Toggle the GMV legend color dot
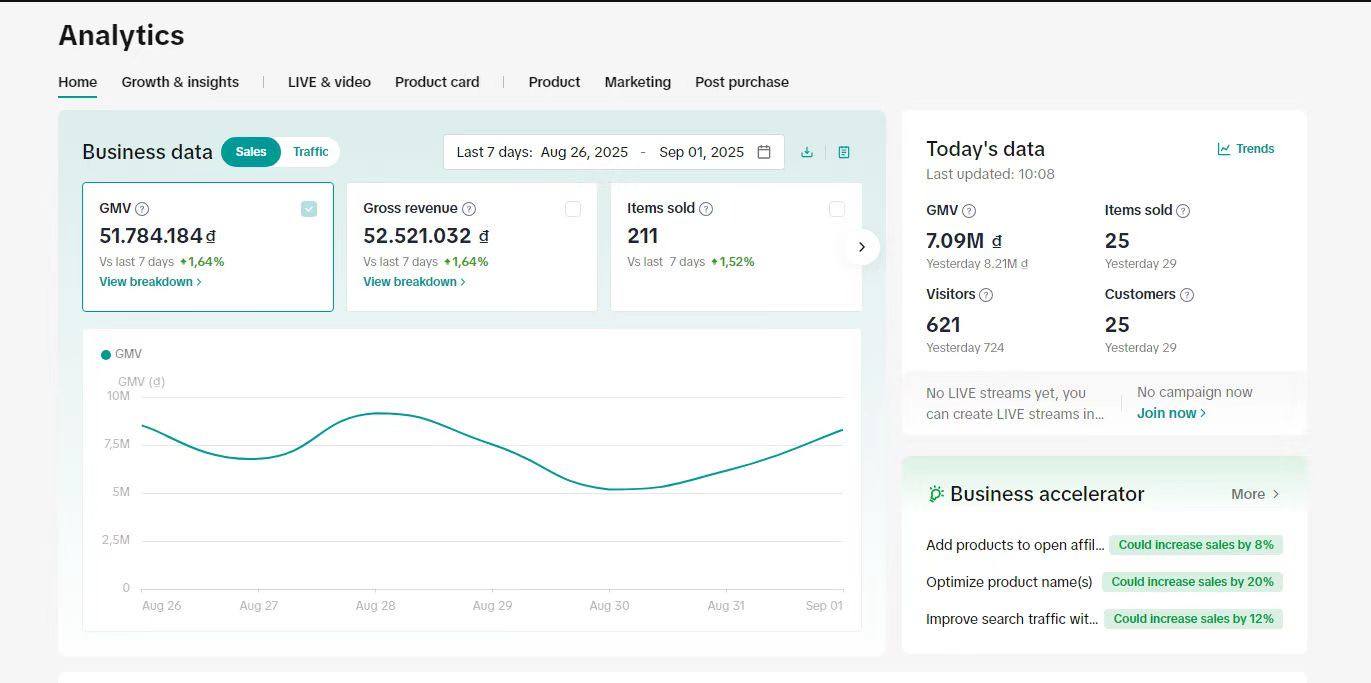The image size is (1371, 683). pyautogui.click(x=106, y=354)
